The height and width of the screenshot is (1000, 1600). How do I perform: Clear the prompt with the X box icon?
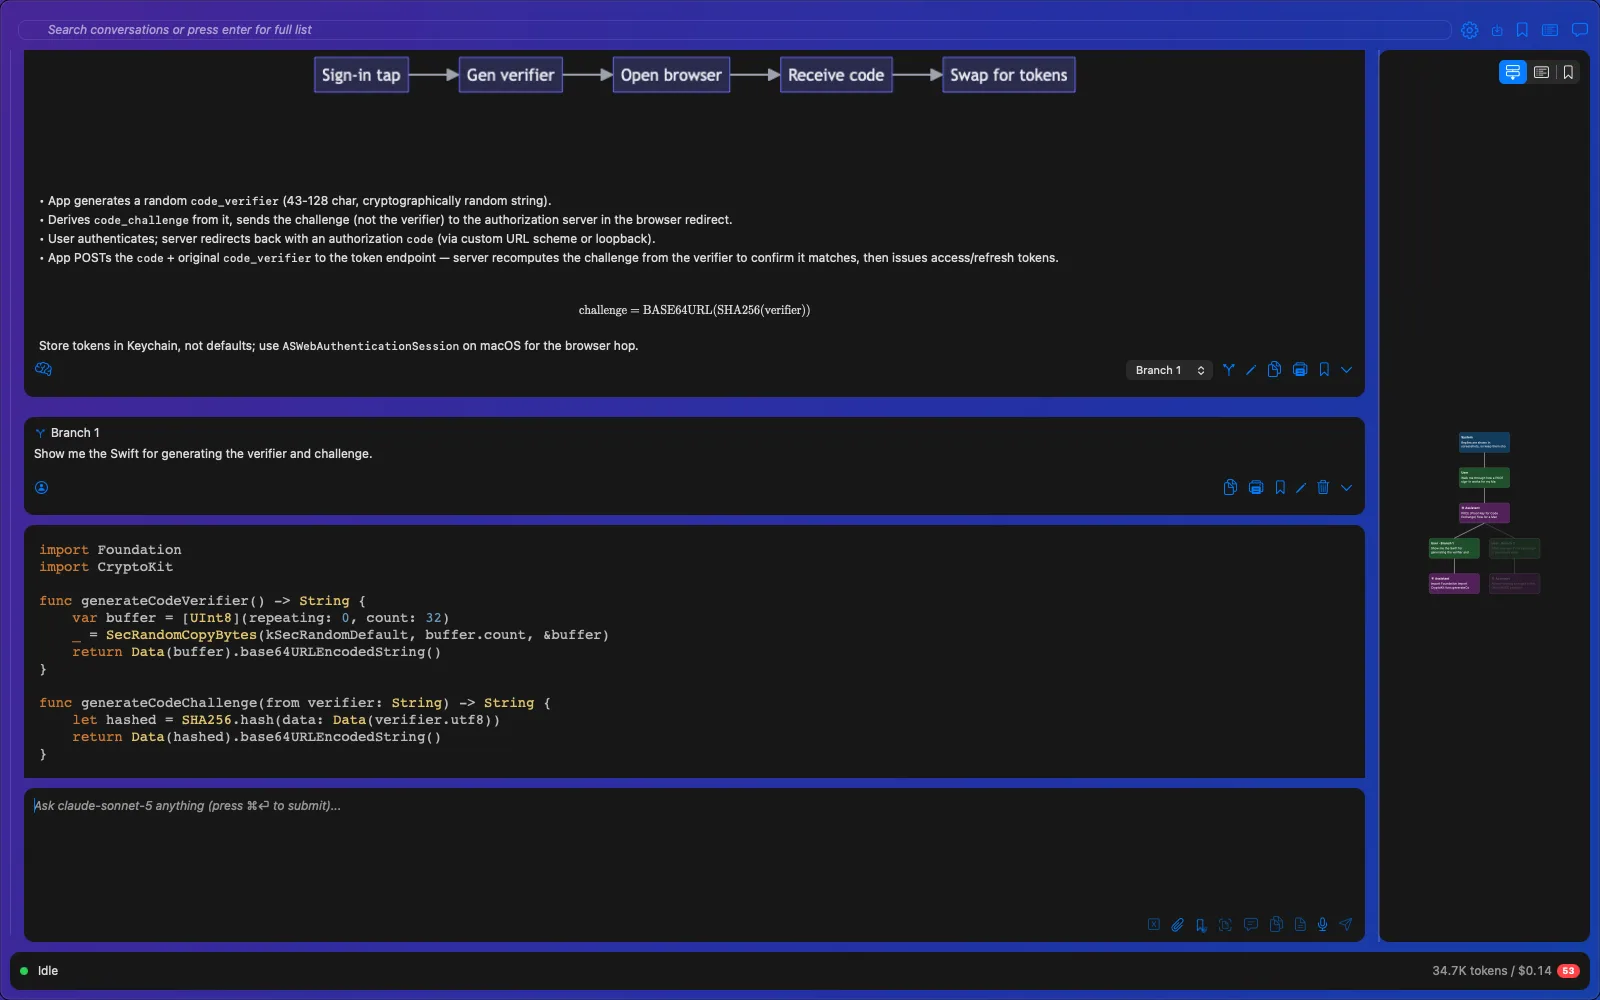point(1154,925)
